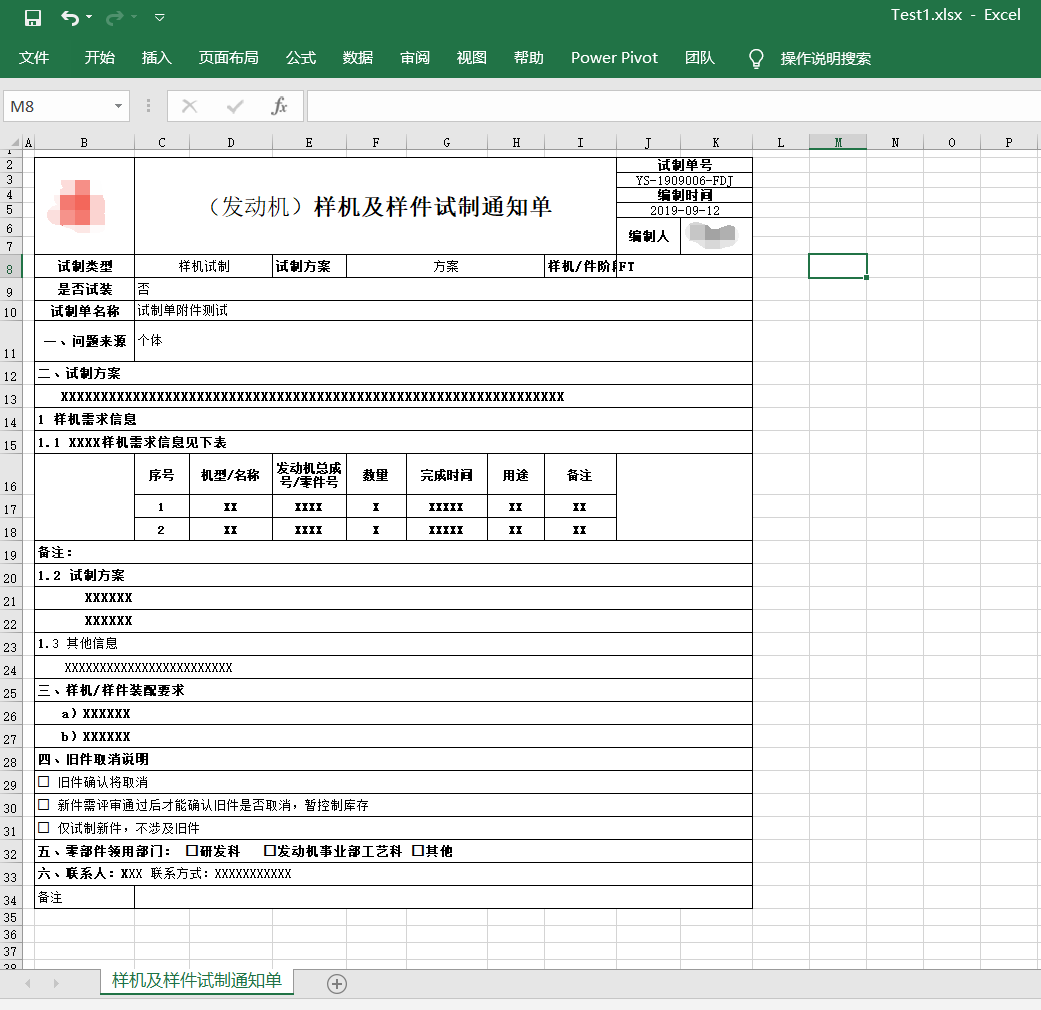Click the Cancel (X) formula bar icon
This screenshot has height=1010, width=1041.
(189, 106)
